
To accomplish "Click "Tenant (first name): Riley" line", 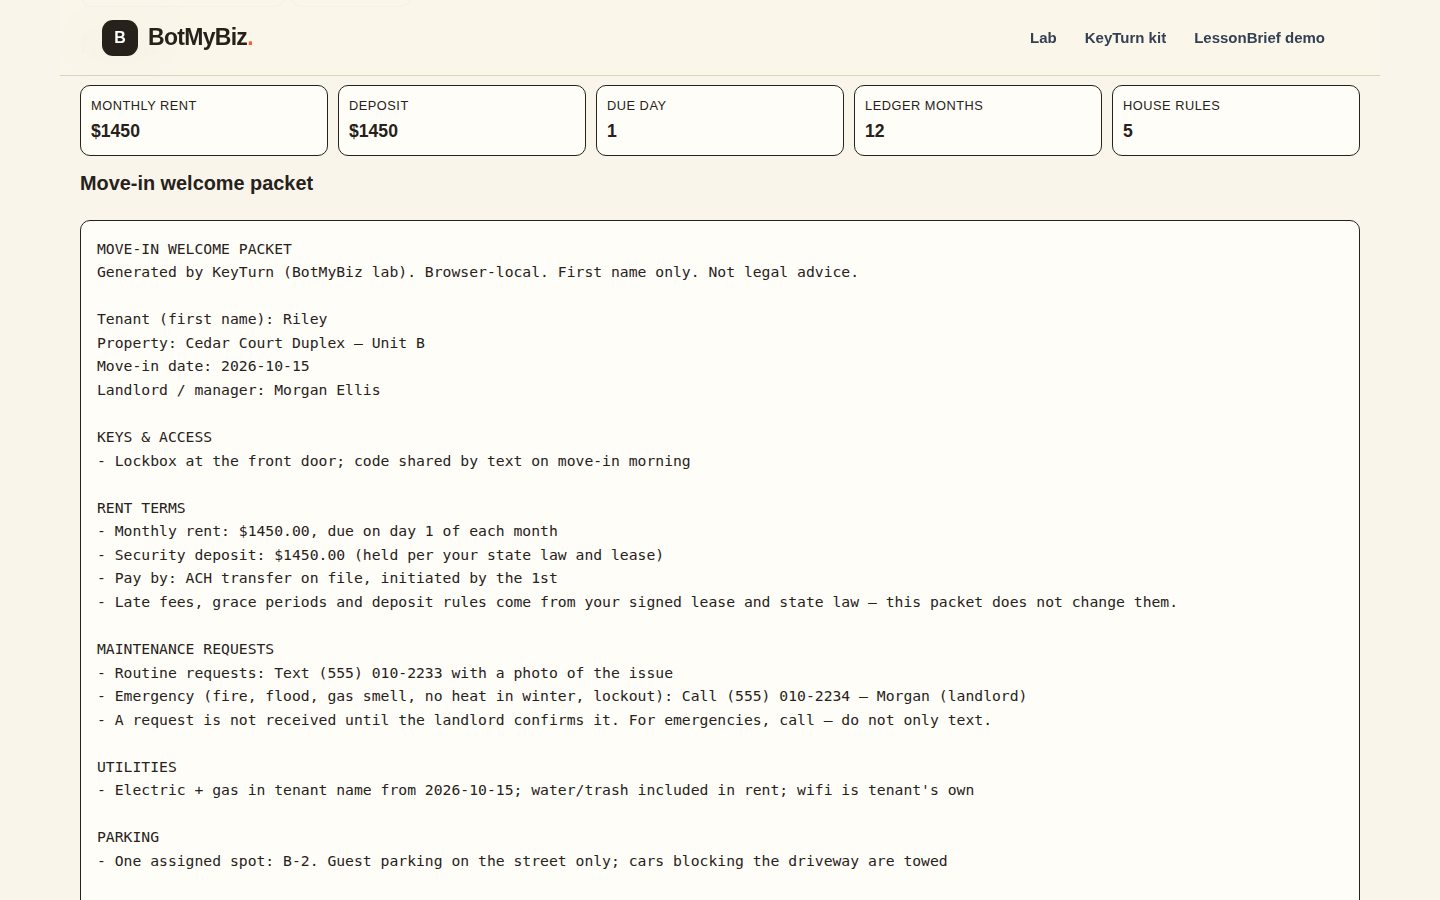I will [x=212, y=319].
